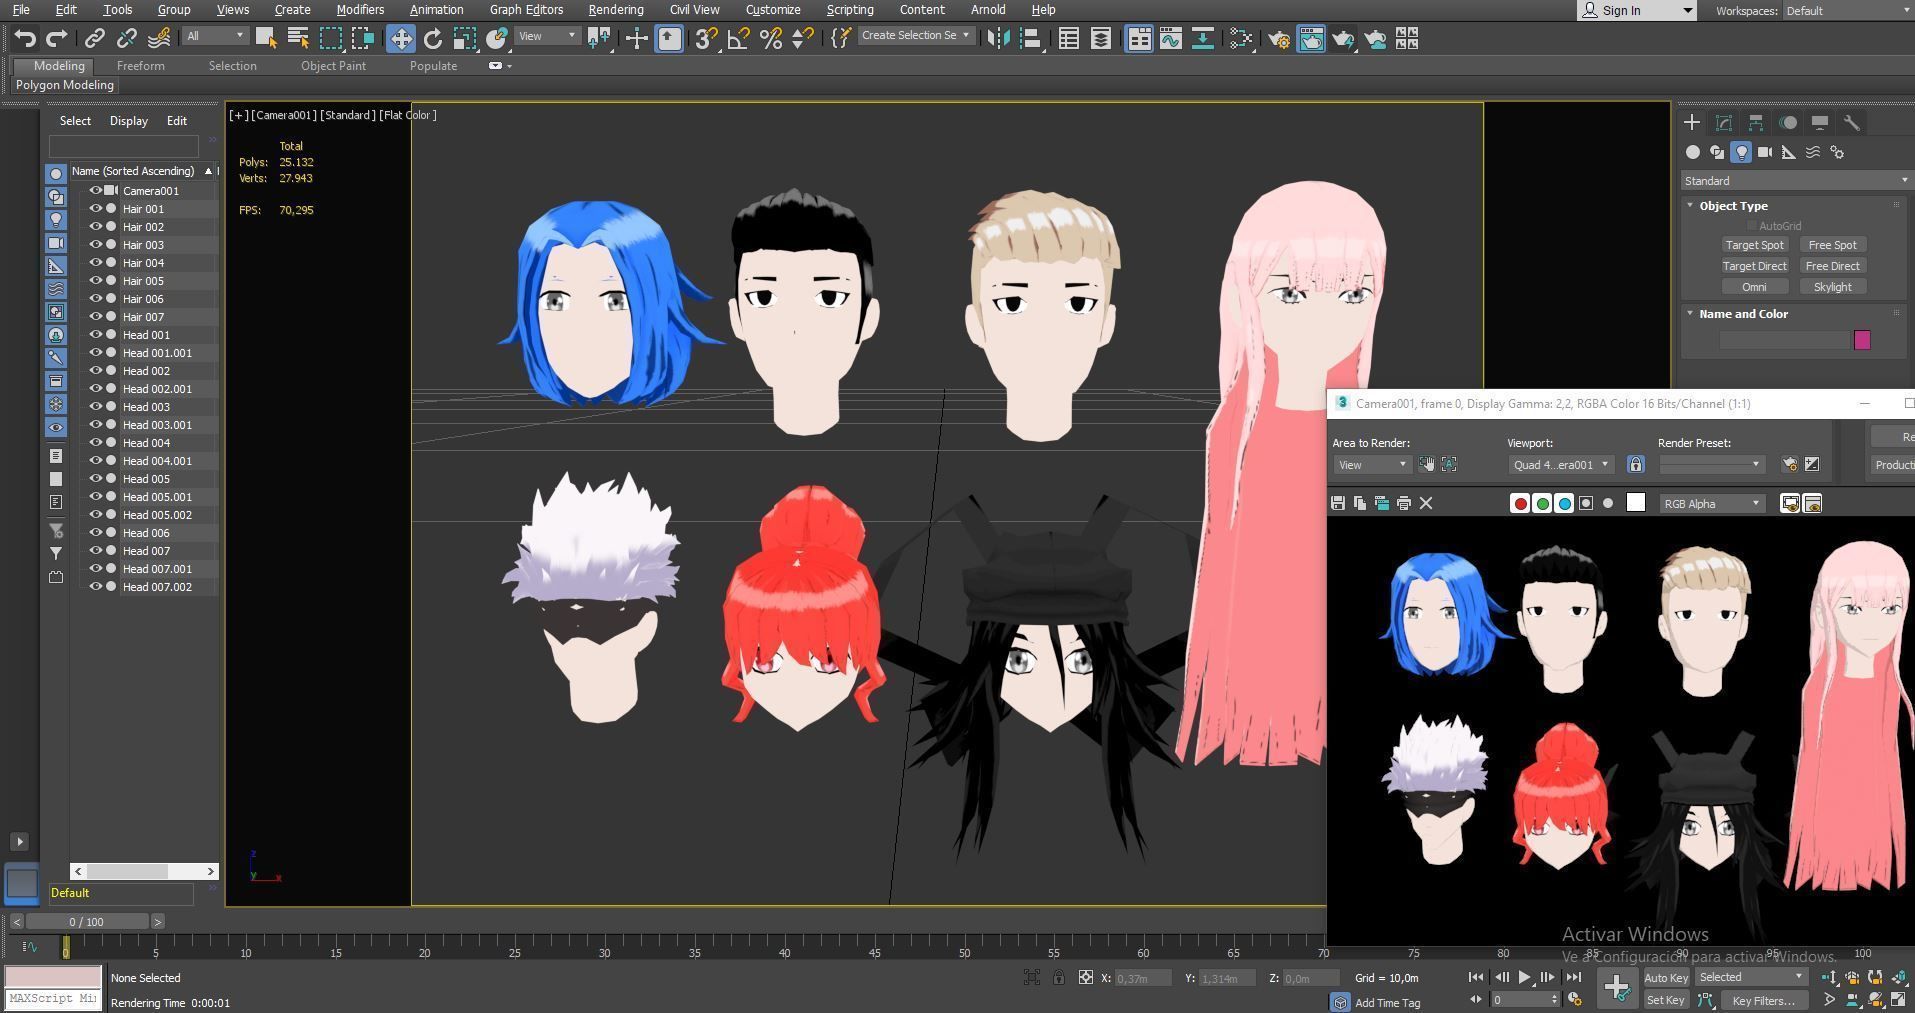Viewport: 1915px width, 1013px height.
Task: Open the Utilities panel wrench icon
Action: [x=1852, y=122]
